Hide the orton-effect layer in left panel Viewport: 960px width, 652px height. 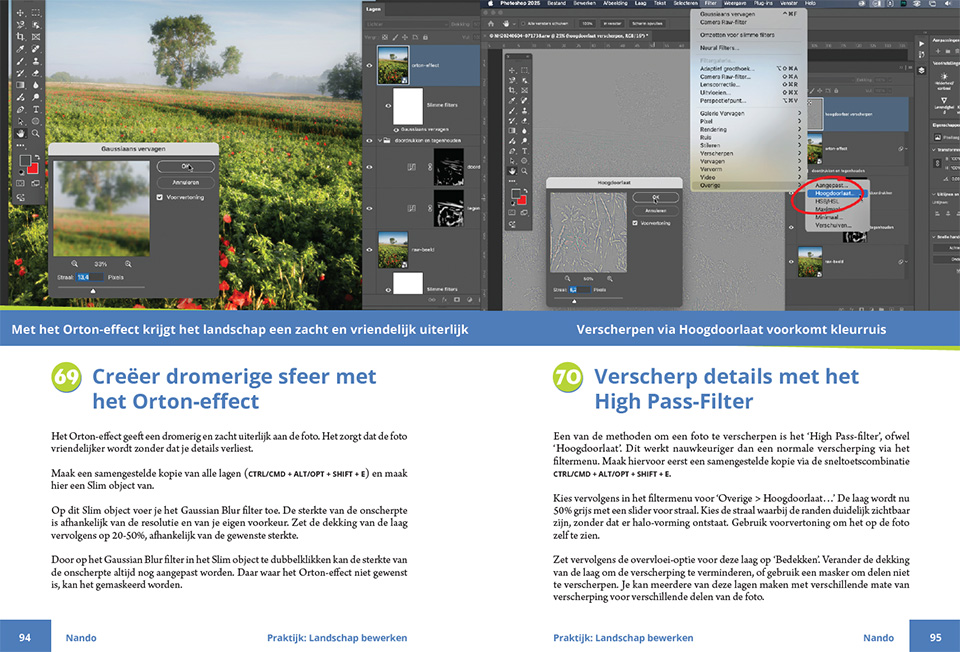370,65
